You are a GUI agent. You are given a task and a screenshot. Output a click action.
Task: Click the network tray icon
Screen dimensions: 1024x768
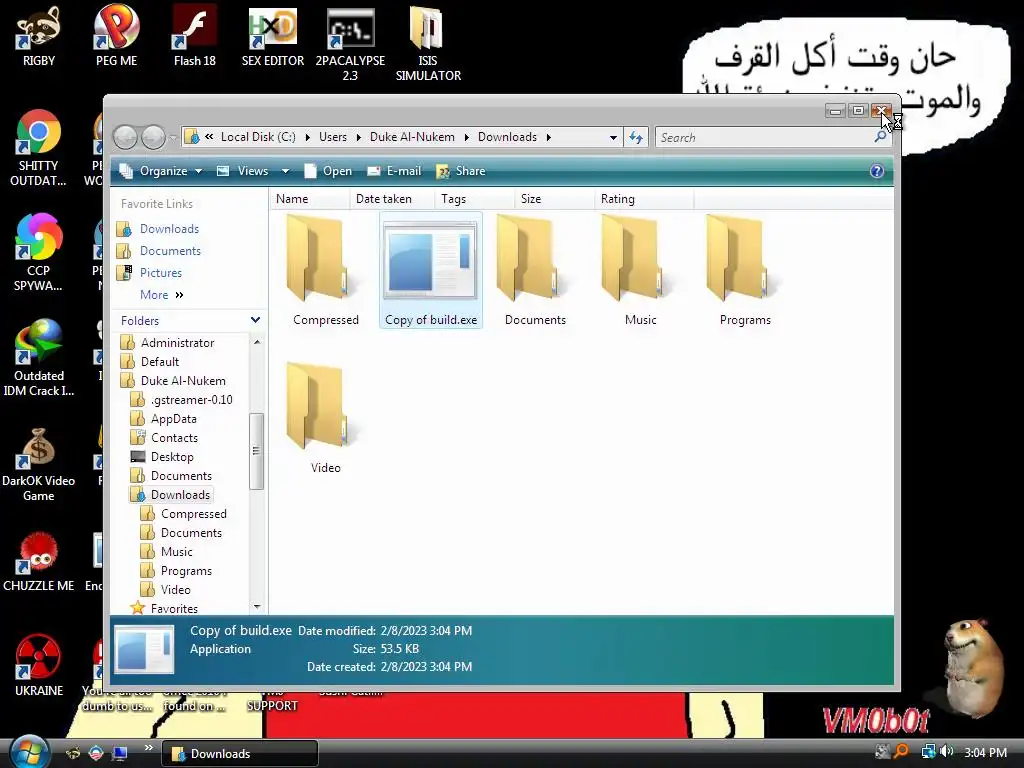(927, 752)
